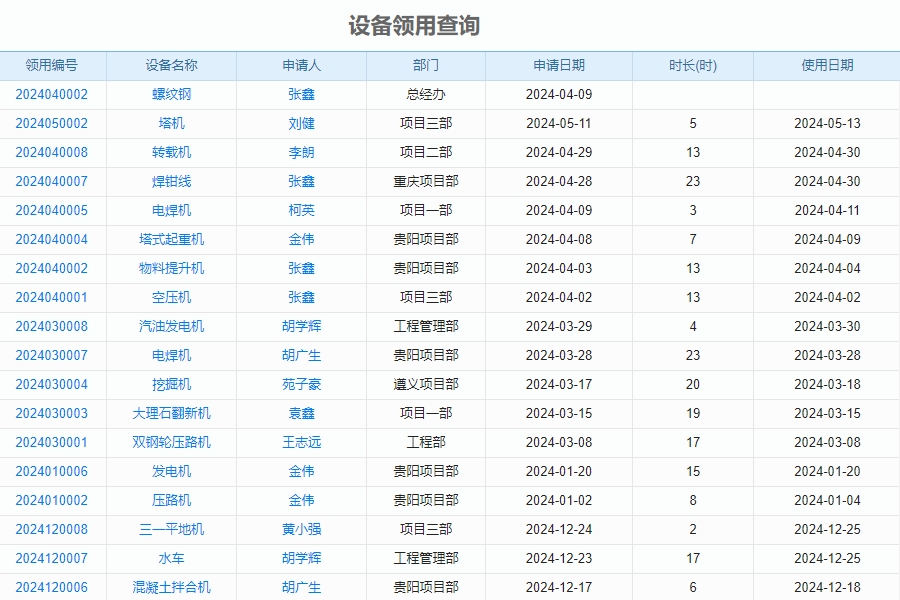Open requisition number 2024030003
The height and width of the screenshot is (600, 900).
(x=52, y=413)
